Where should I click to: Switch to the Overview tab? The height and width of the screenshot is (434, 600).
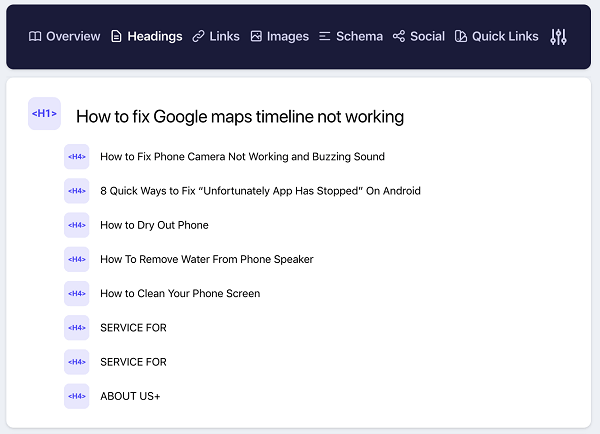[x=73, y=36]
